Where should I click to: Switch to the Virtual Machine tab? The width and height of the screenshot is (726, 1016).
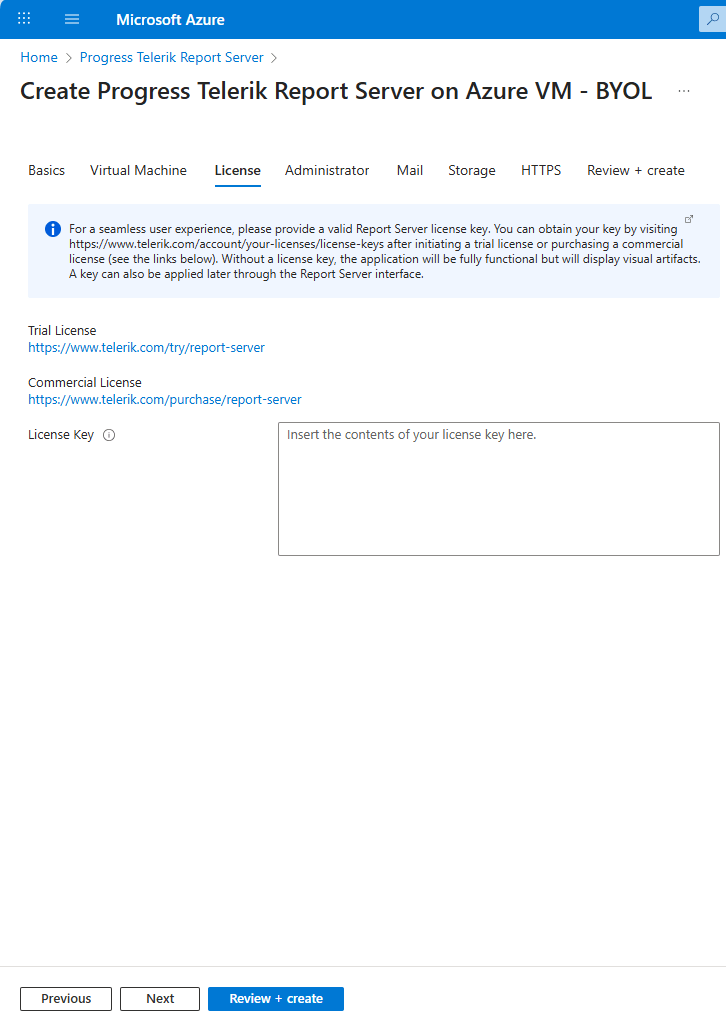point(138,171)
